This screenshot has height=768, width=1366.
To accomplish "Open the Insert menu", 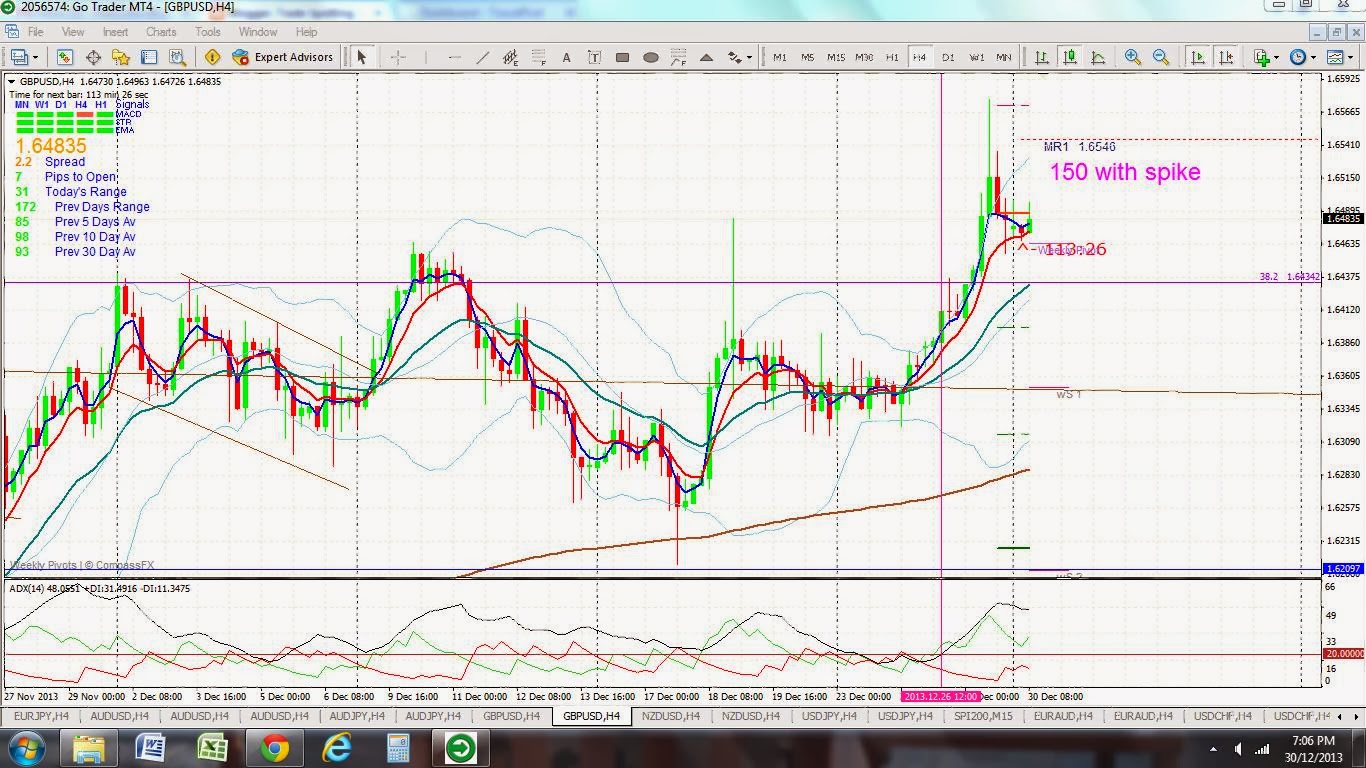I will tap(115, 32).
